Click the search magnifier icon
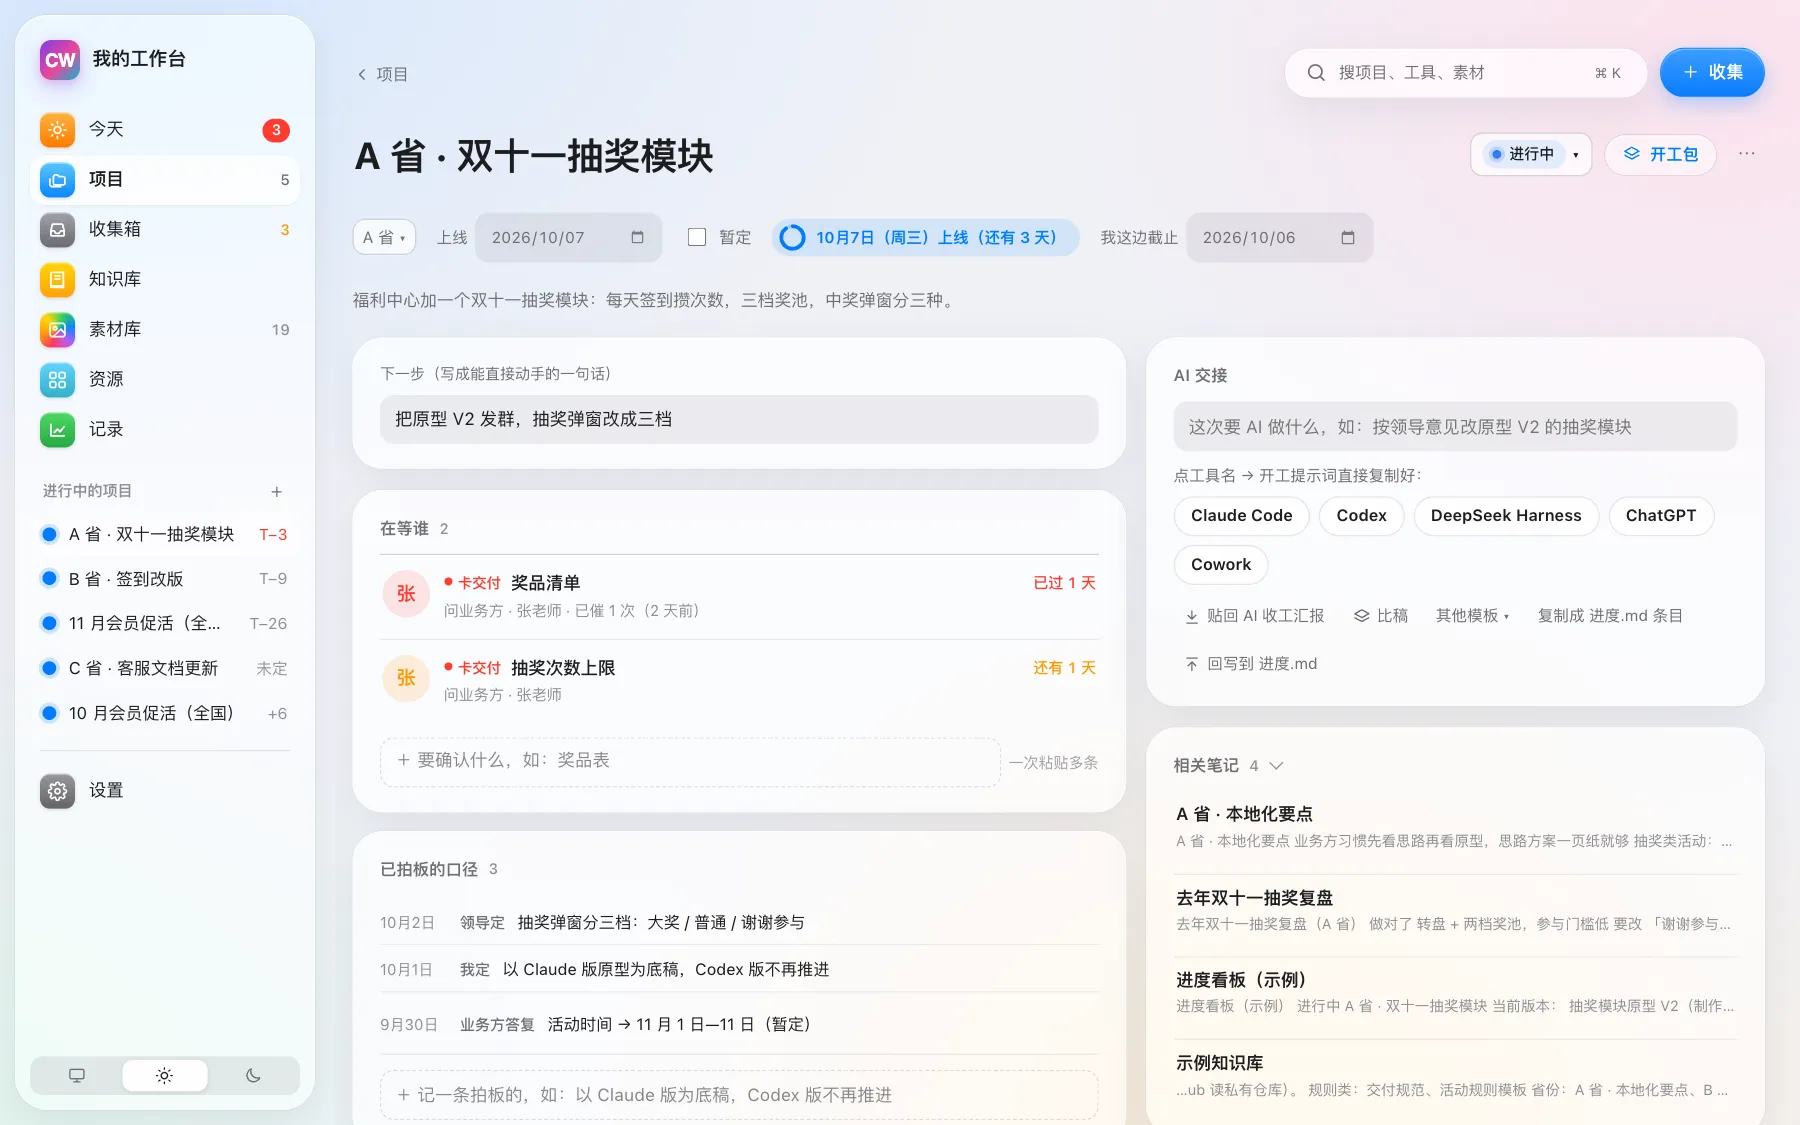Viewport: 1800px width, 1125px height. 1316,72
